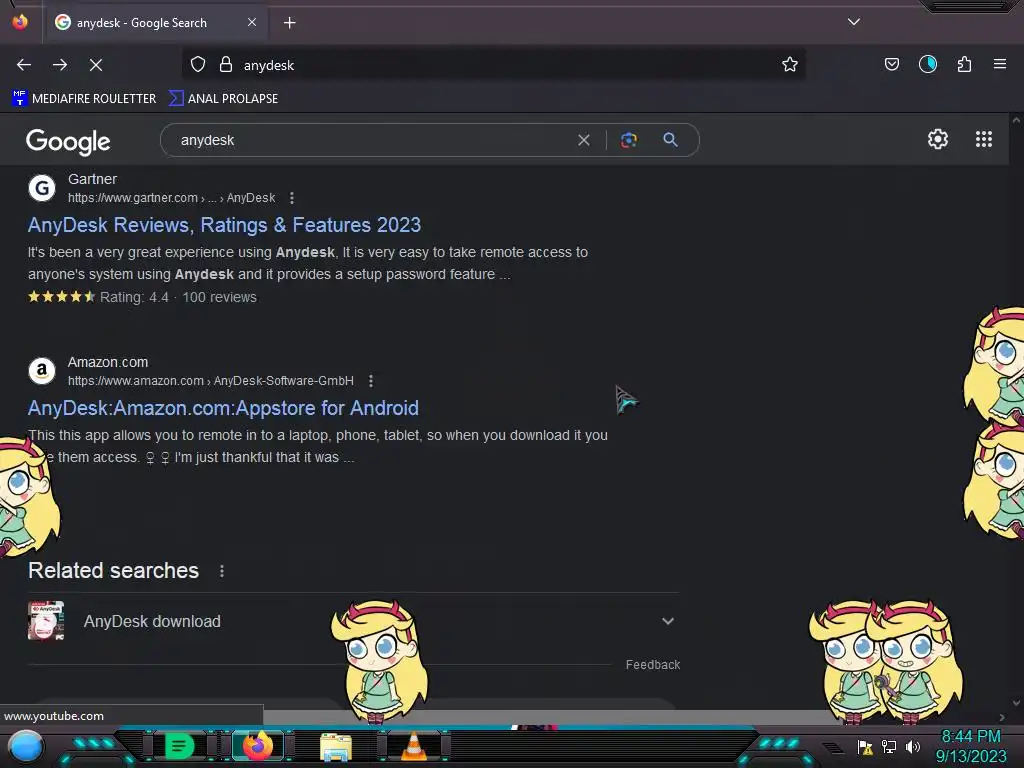Close the anydesk Google Search tab
1024x768 pixels.
tap(252, 22)
